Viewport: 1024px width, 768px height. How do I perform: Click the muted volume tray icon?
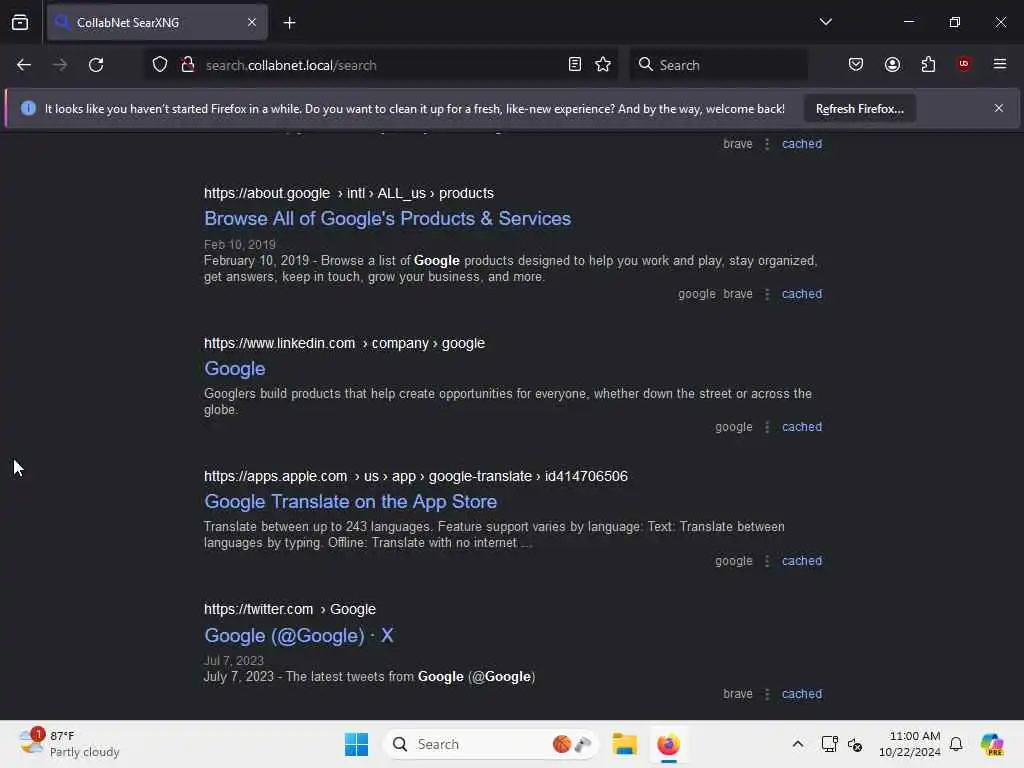point(855,744)
